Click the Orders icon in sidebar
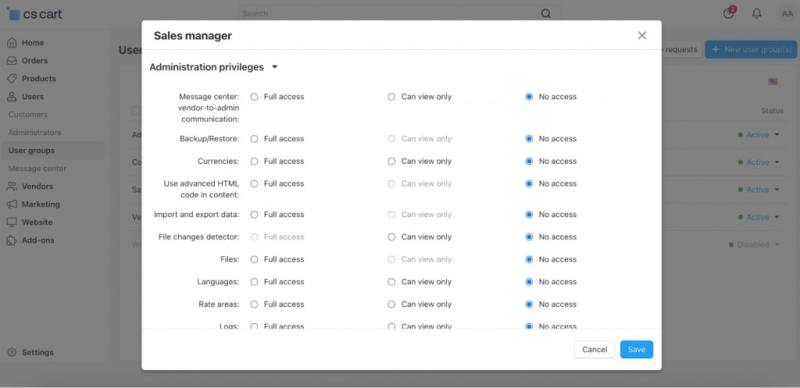Screen dimensions: 800x388 point(12,61)
